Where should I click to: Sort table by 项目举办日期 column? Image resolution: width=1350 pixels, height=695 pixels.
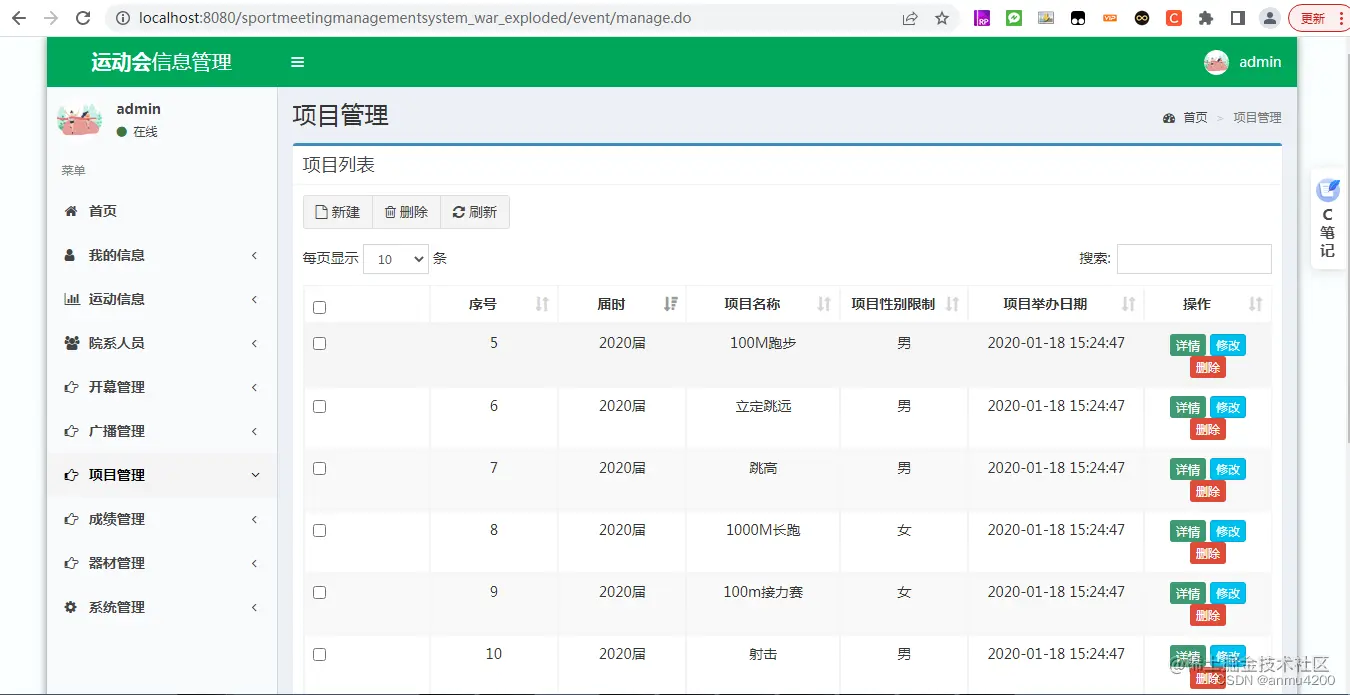pos(1056,304)
